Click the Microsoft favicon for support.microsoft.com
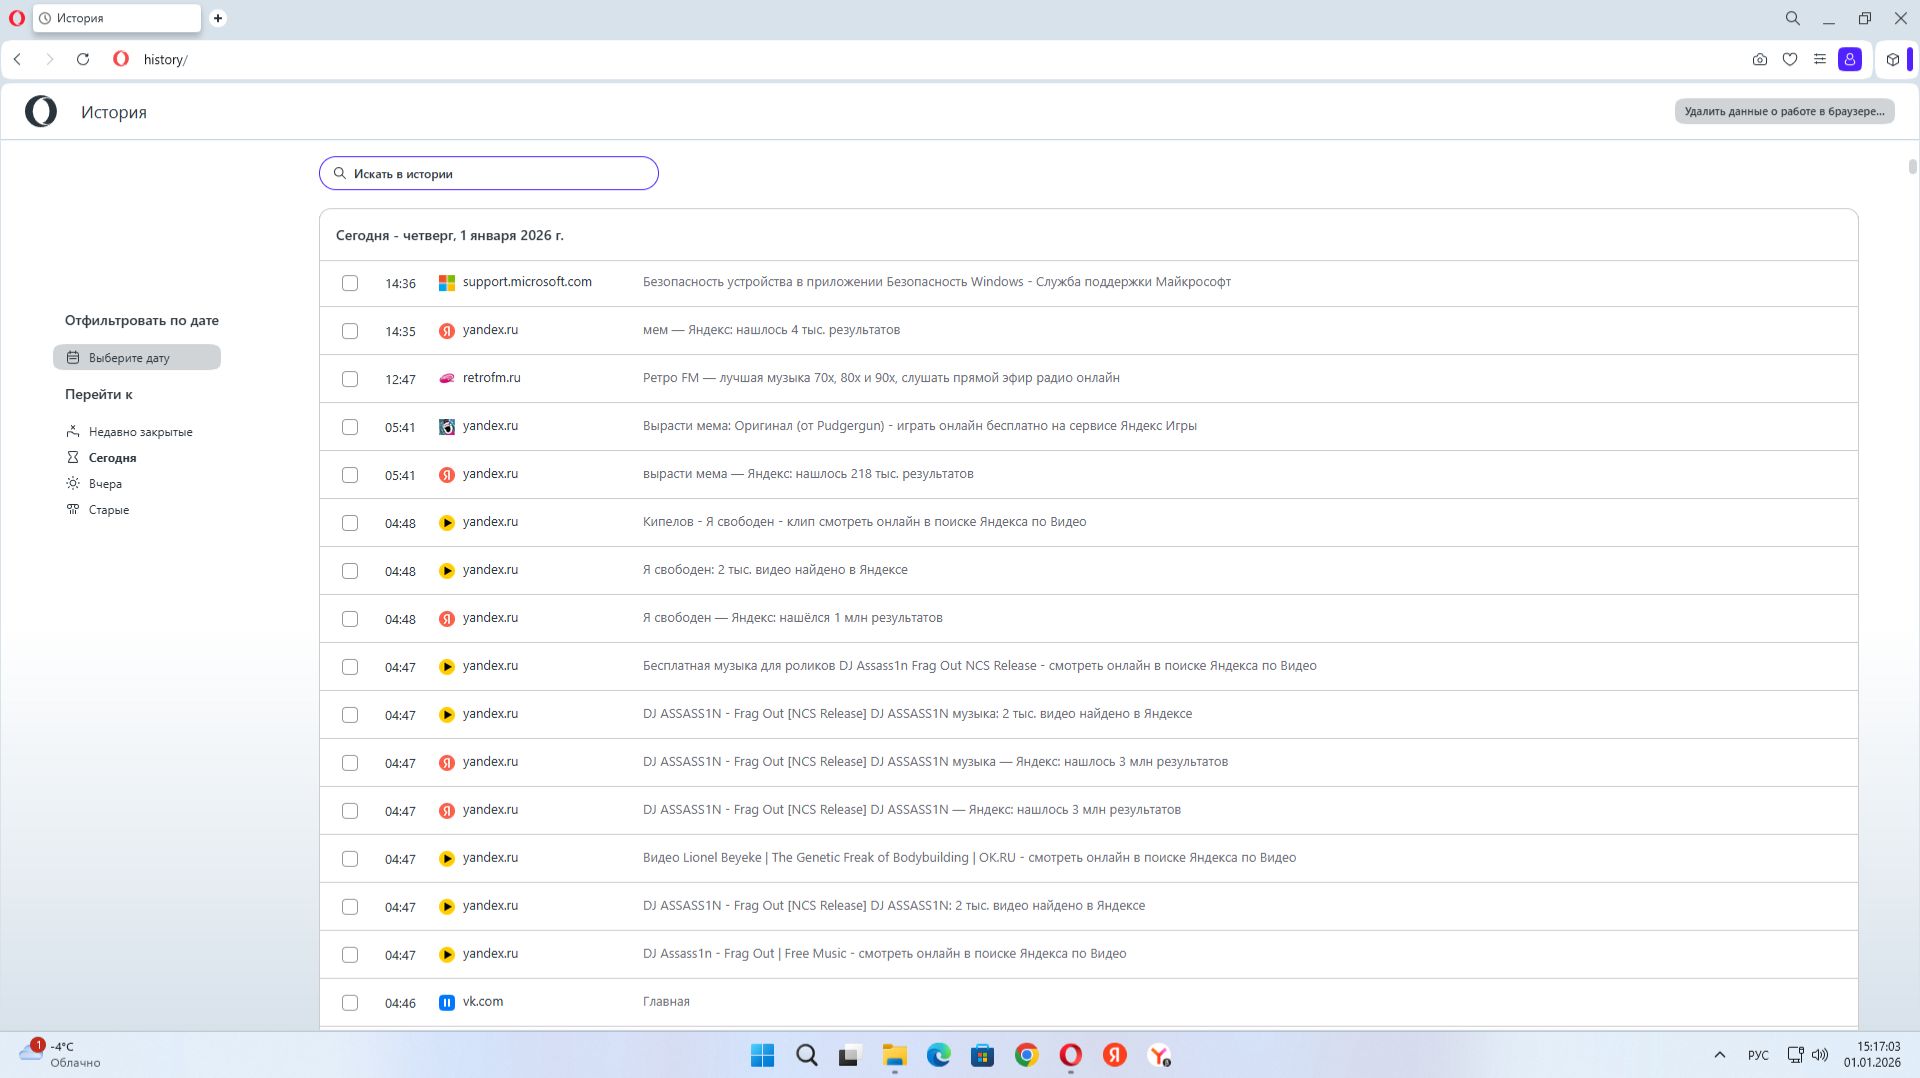Viewport: 1920px width, 1078px height. click(x=447, y=283)
